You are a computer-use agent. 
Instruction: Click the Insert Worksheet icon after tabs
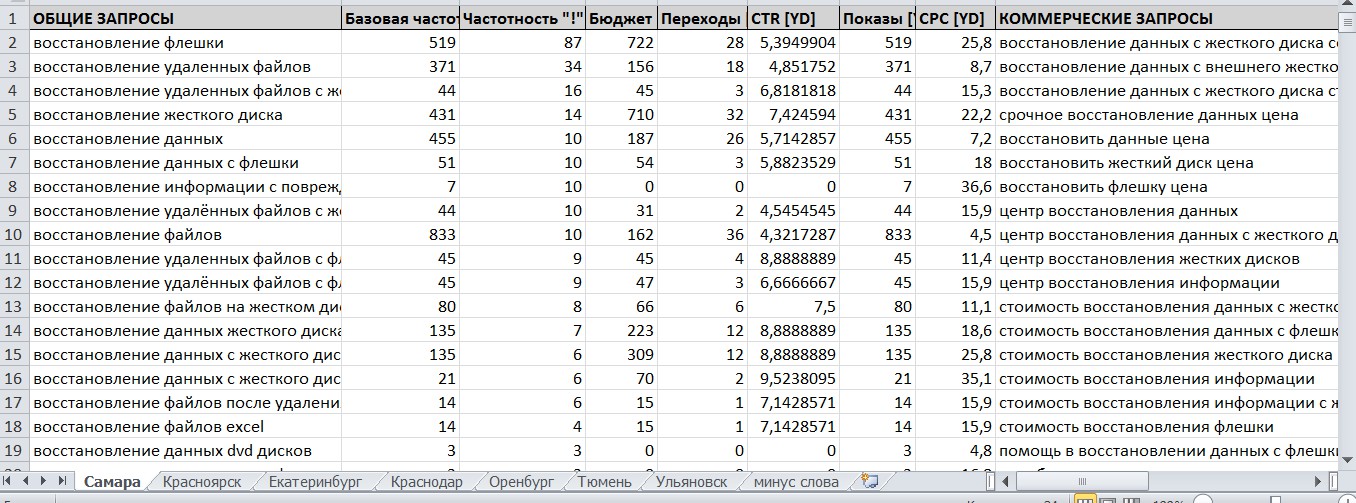coord(869,481)
